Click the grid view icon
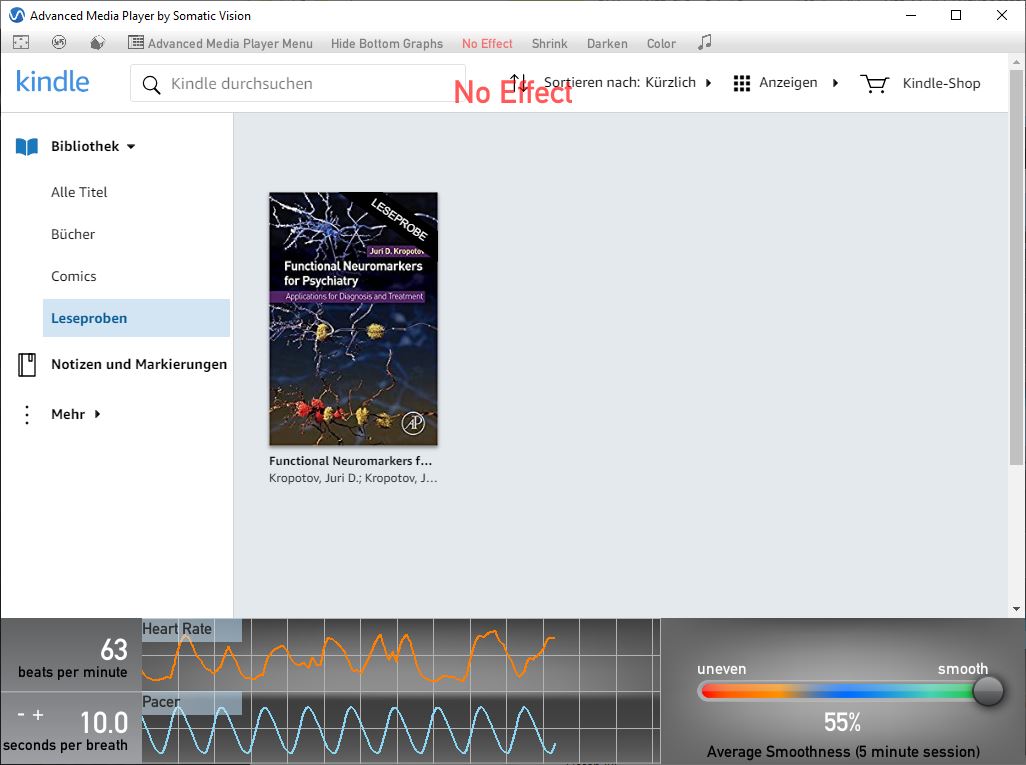Viewport: 1026px width, 765px height. click(741, 83)
